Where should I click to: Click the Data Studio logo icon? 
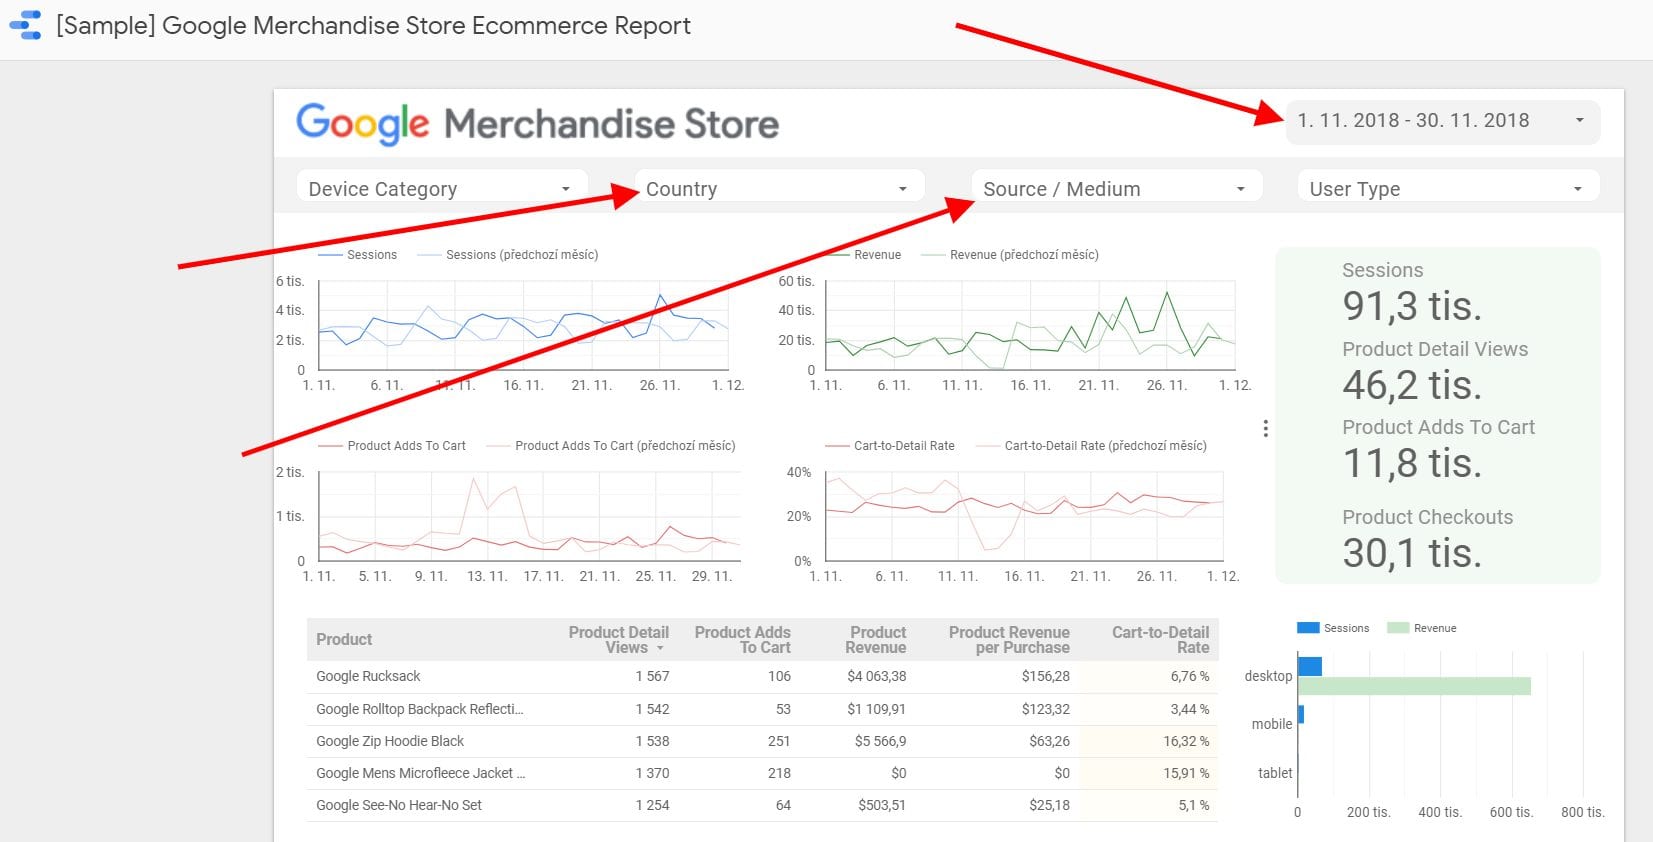[x=26, y=25]
